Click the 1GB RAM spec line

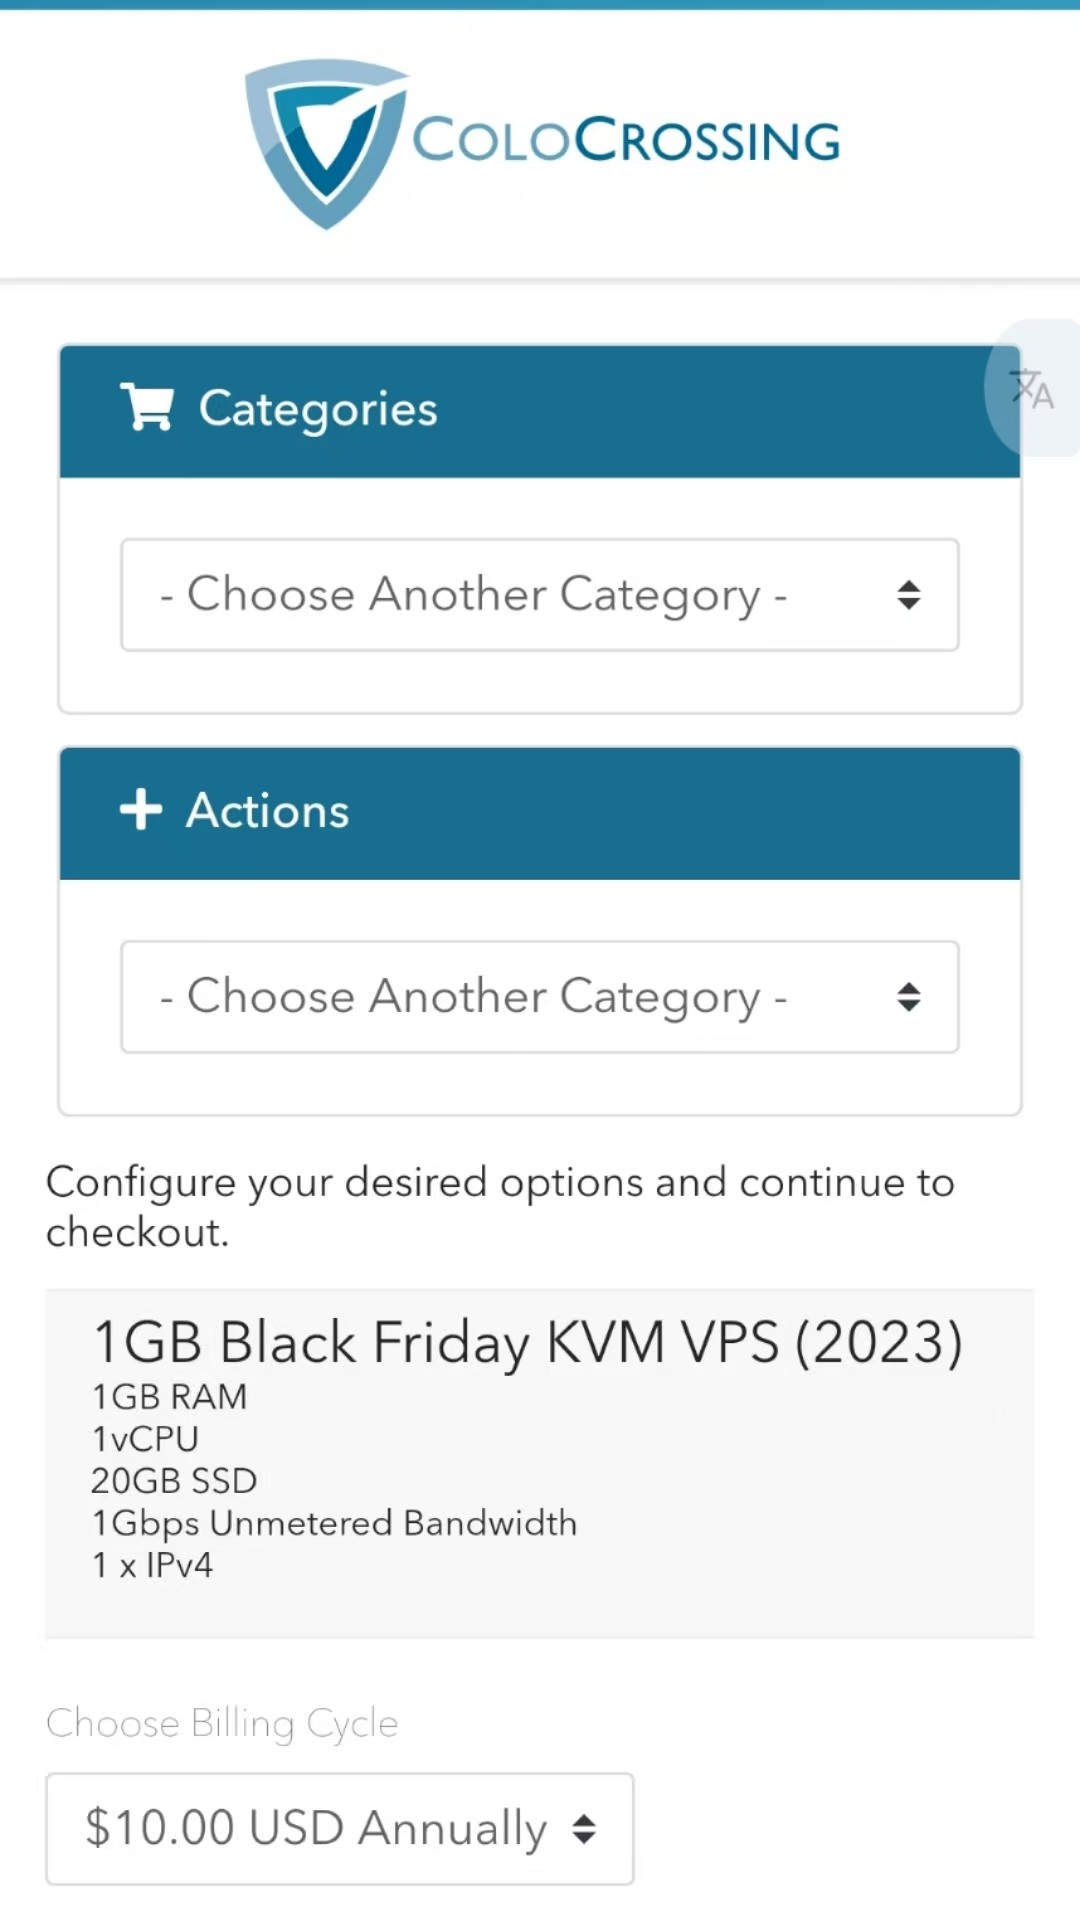(x=169, y=1396)
